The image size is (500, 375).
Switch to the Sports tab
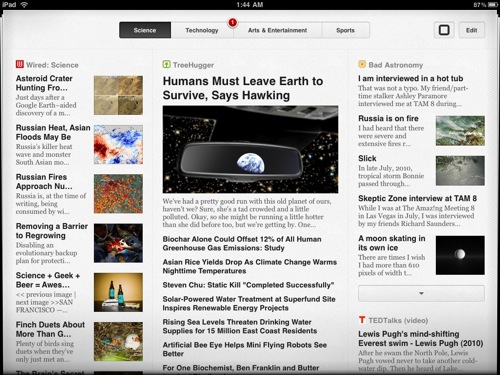pos(345,30)
